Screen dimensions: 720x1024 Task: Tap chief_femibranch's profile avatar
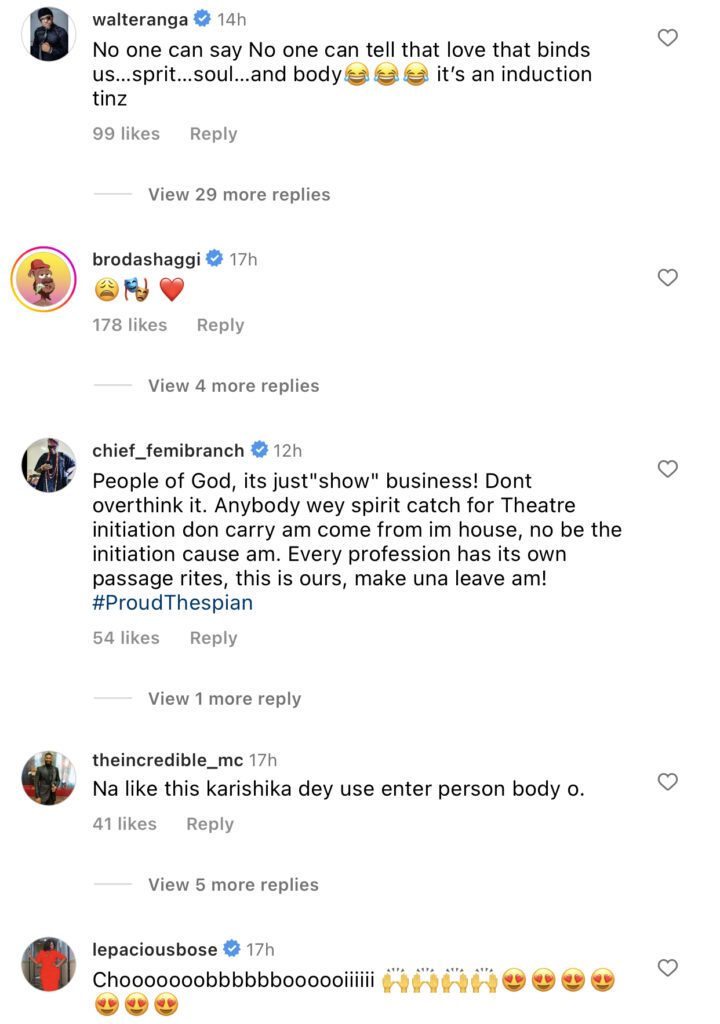tap(48, 465)
